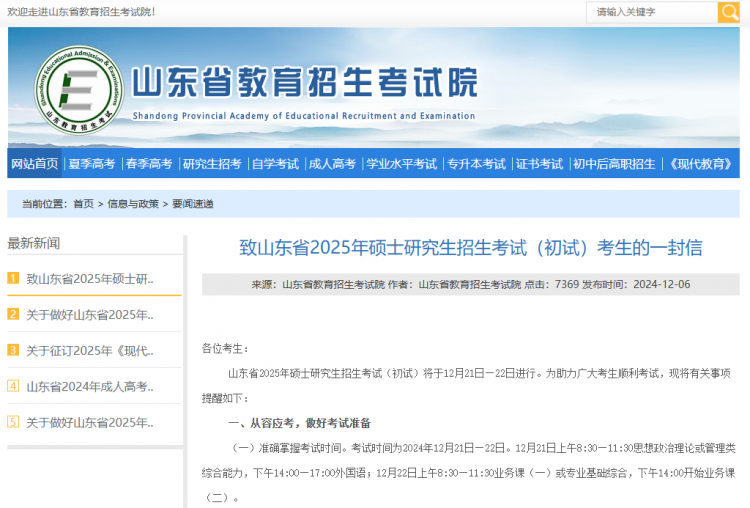The width and height of the screenshot is (750, 508).
Task: Open the 《现代教育》 nav item
Action: 700,164
